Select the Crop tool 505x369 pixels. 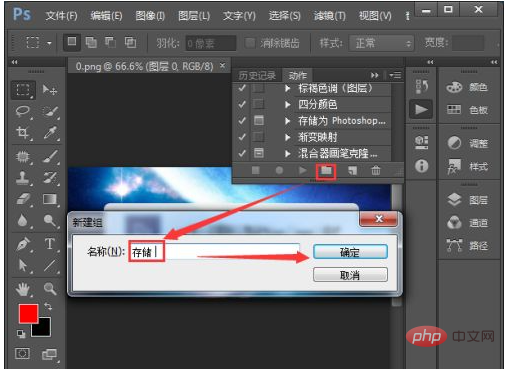click(23, 133)
